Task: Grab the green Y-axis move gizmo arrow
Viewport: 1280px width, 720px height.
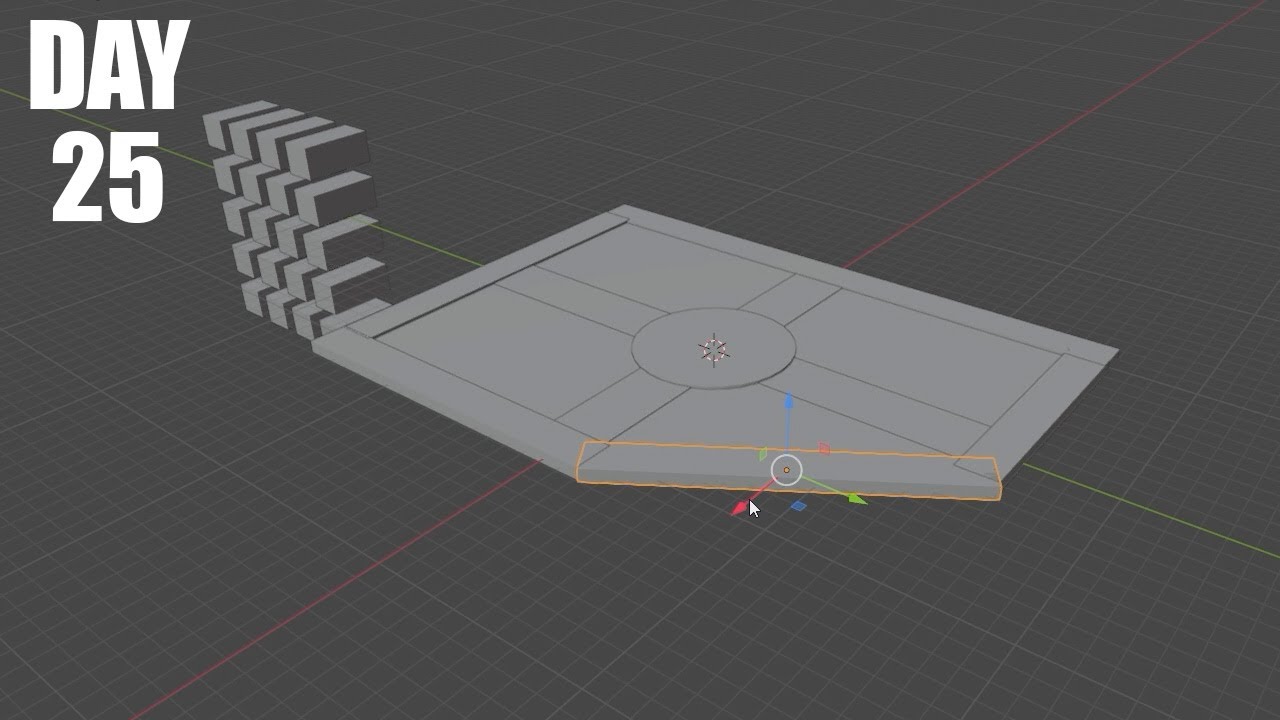Action: coord(857,498)
